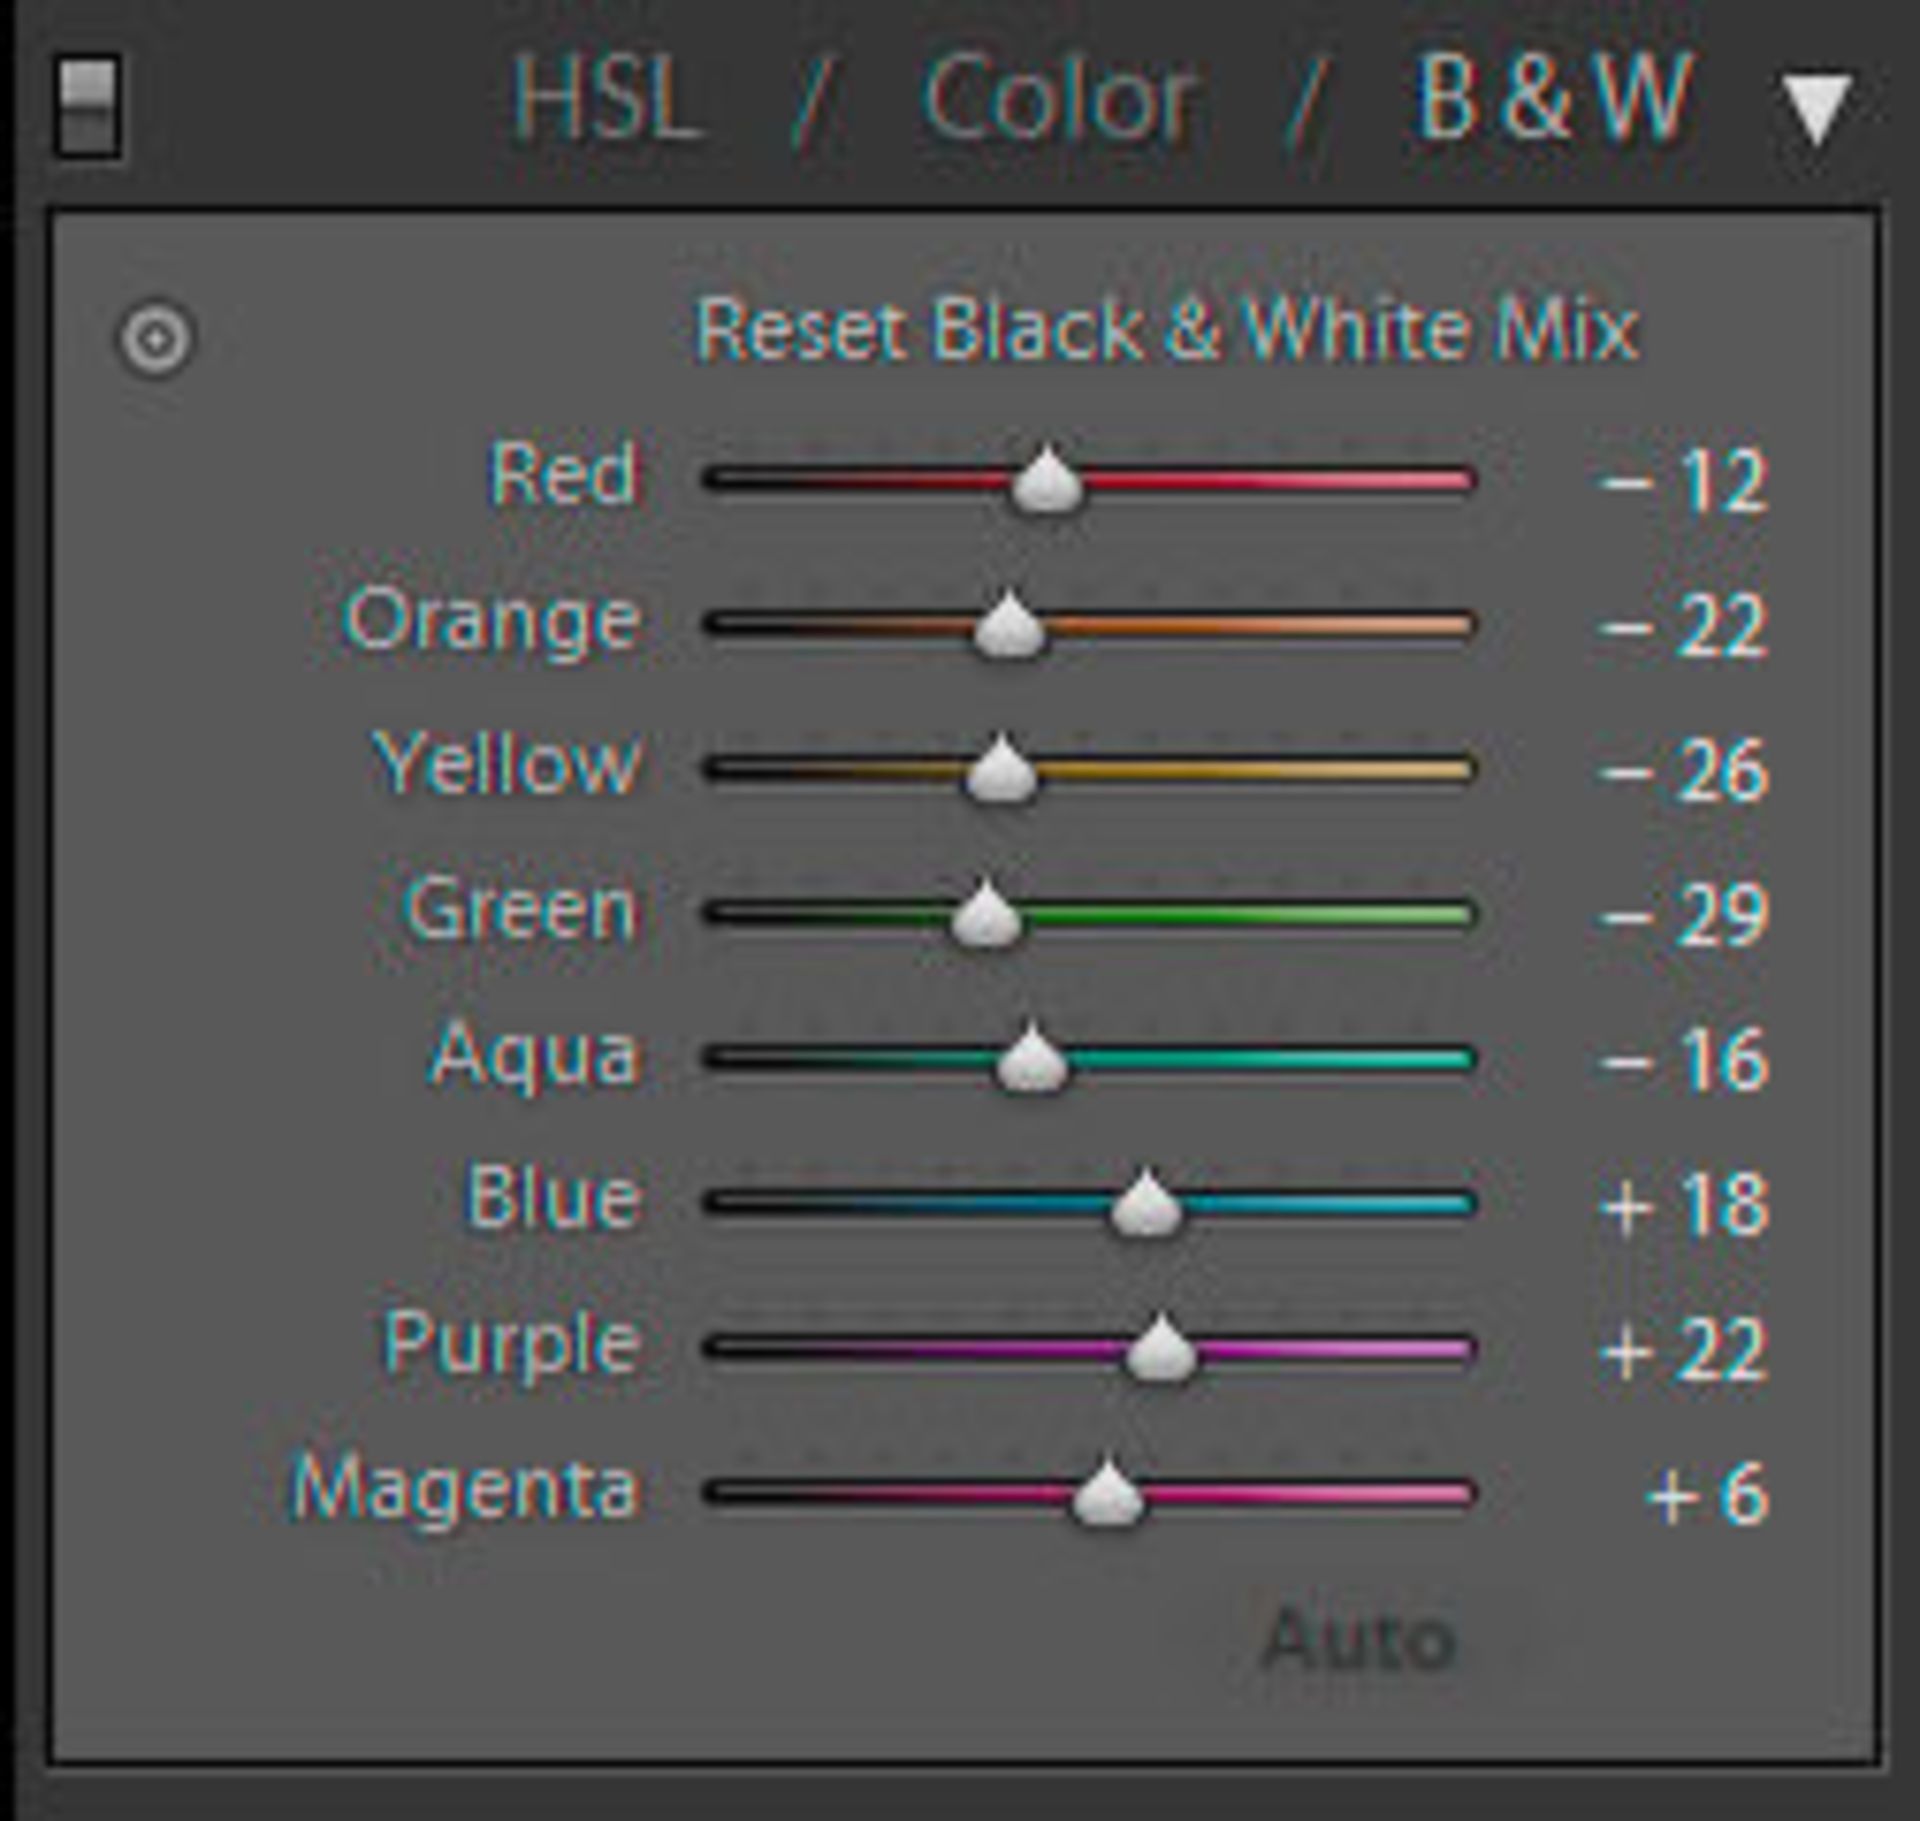Click the Red slider handle

click(1046, 482)
